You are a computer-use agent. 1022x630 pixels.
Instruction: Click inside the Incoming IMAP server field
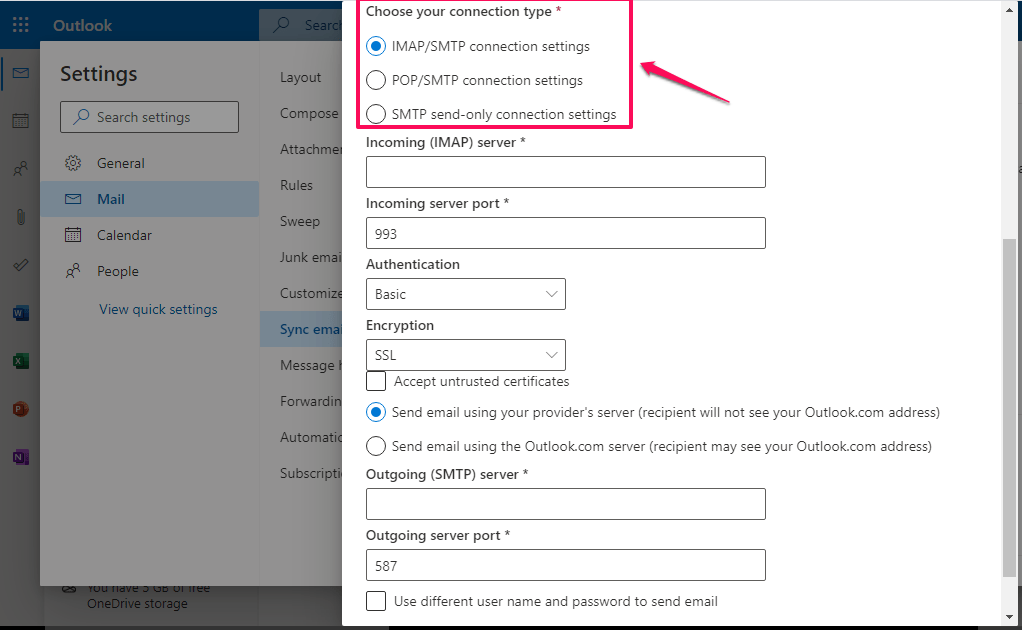coord(565,172)
